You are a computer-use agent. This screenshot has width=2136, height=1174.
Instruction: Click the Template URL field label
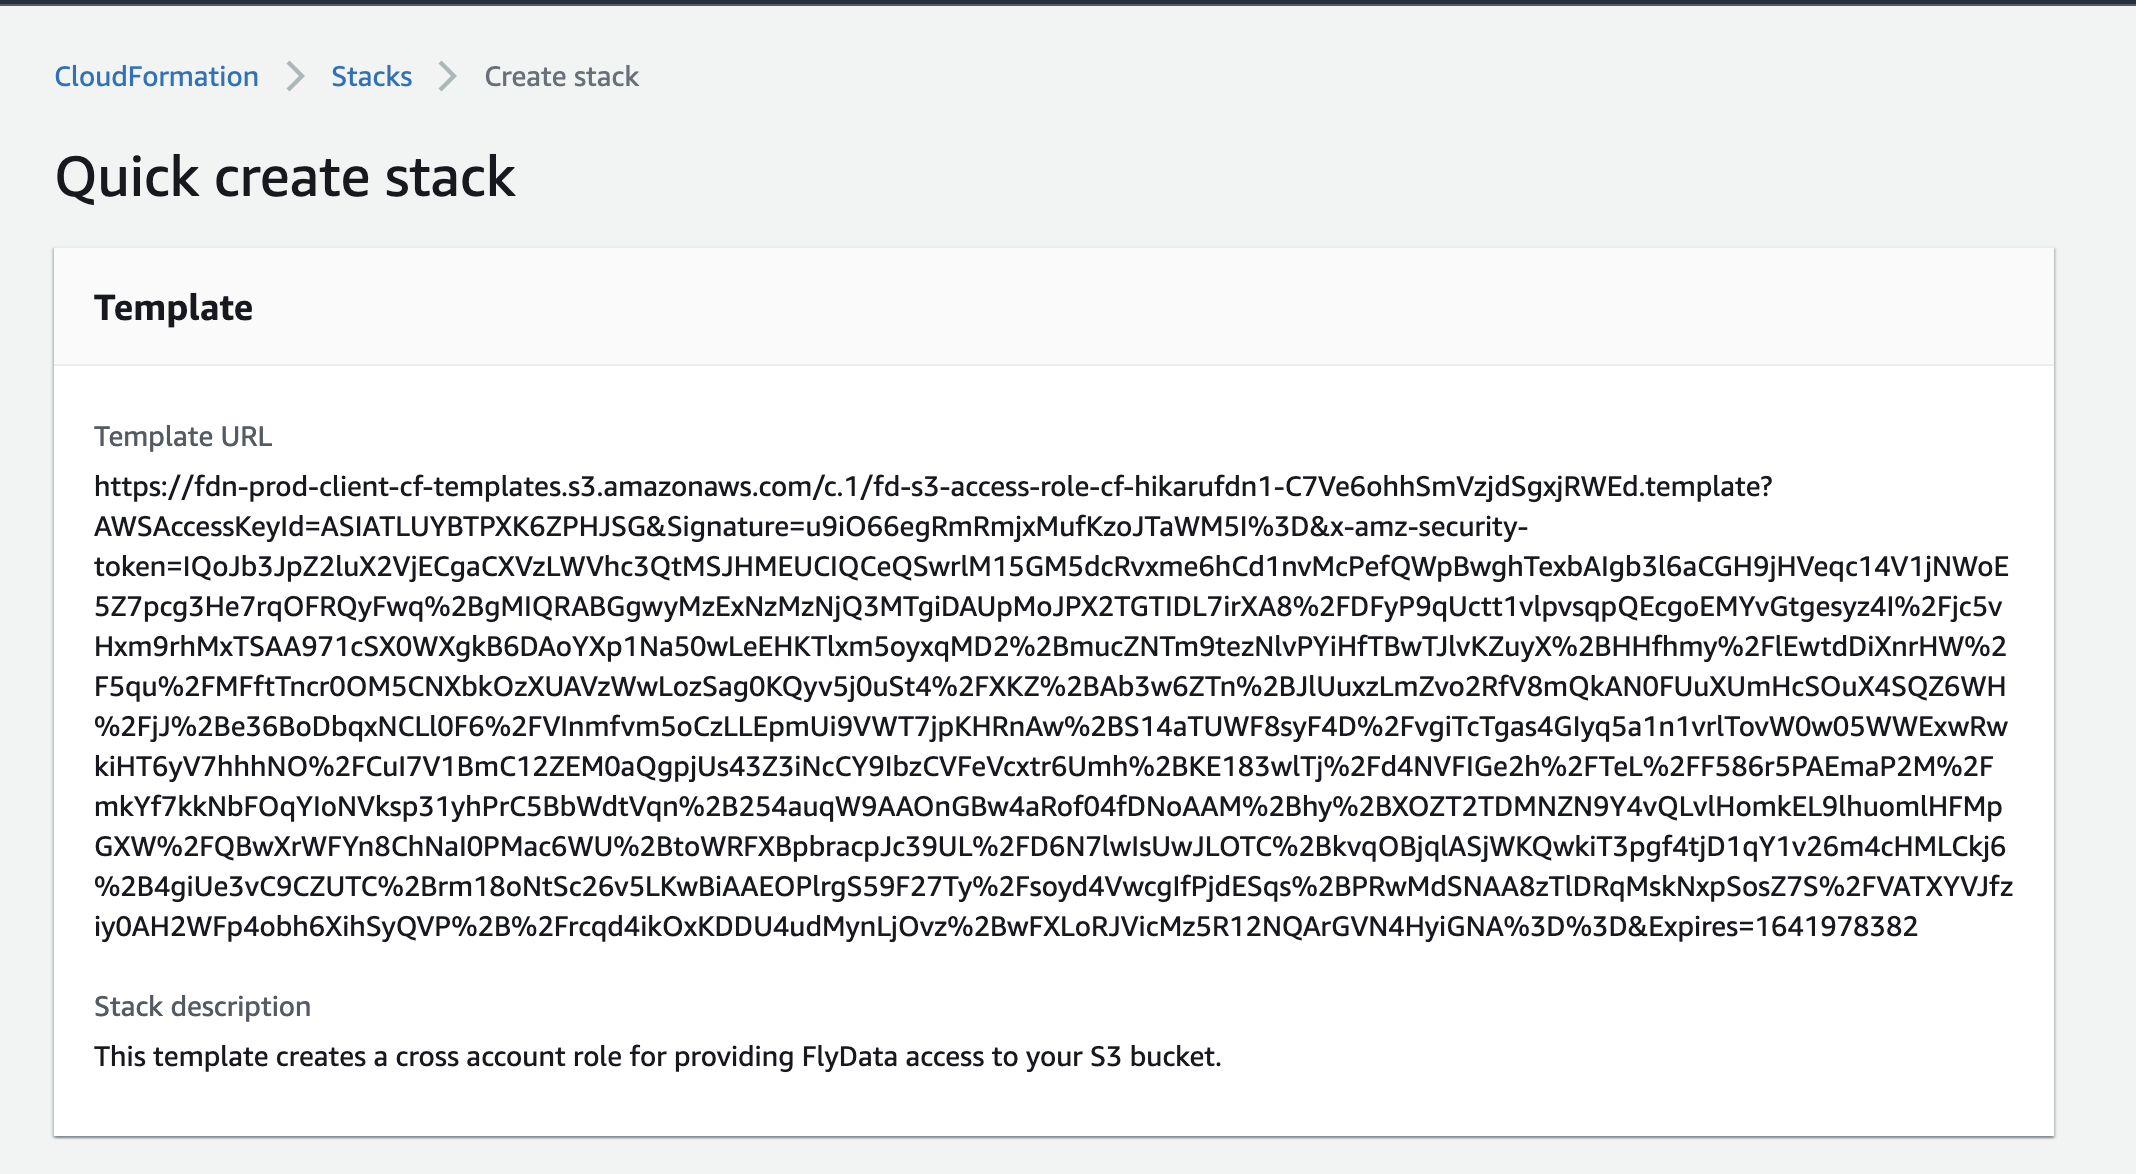[183, 436]
